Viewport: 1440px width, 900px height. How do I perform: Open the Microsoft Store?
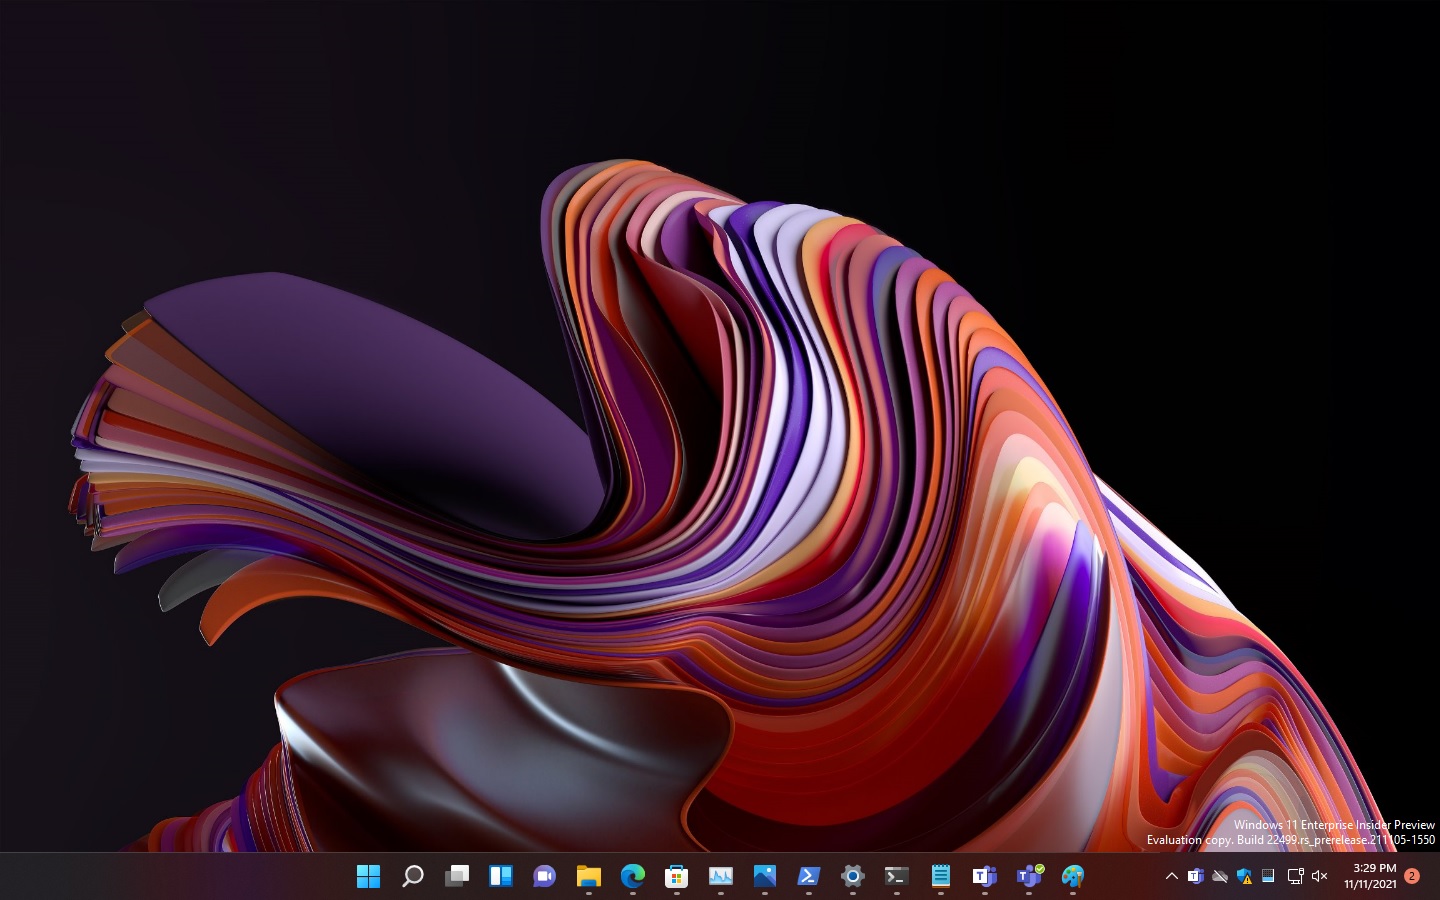point(676,877)
